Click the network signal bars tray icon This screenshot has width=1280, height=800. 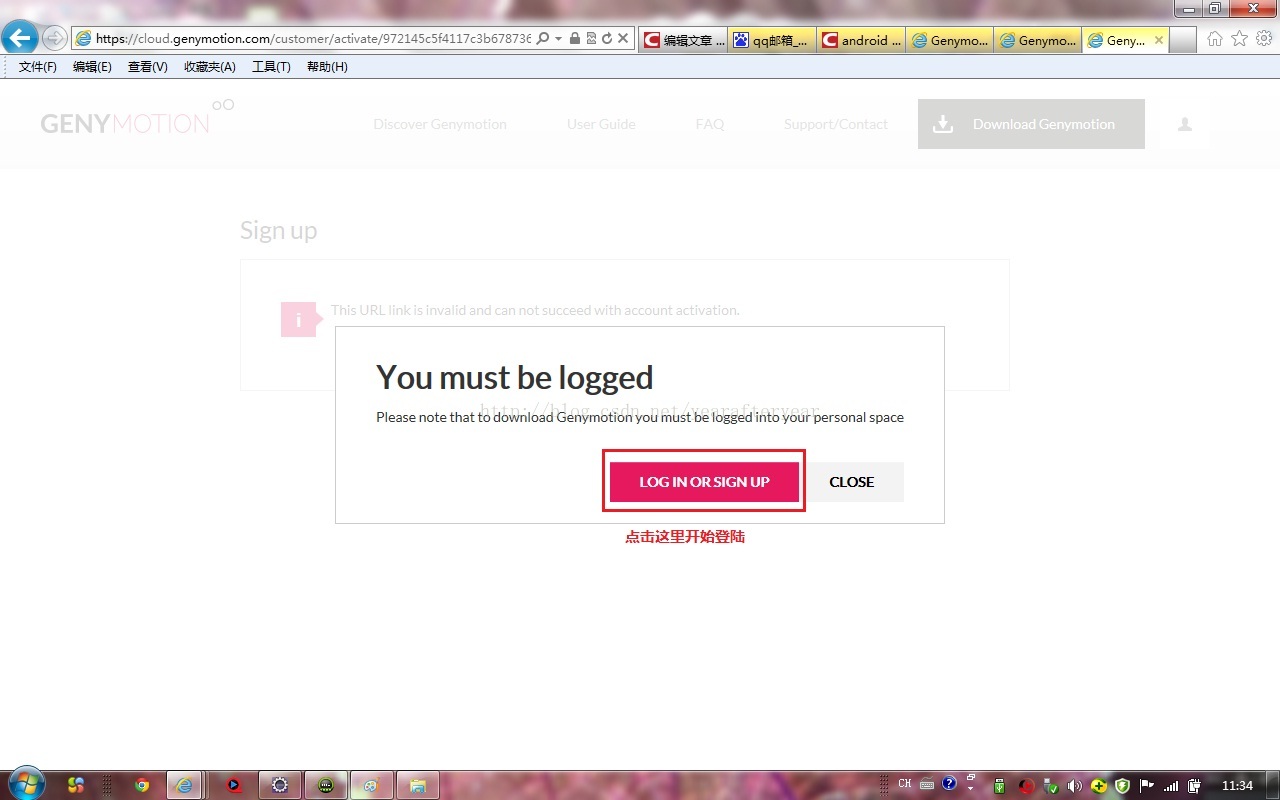coord(1171,786)
